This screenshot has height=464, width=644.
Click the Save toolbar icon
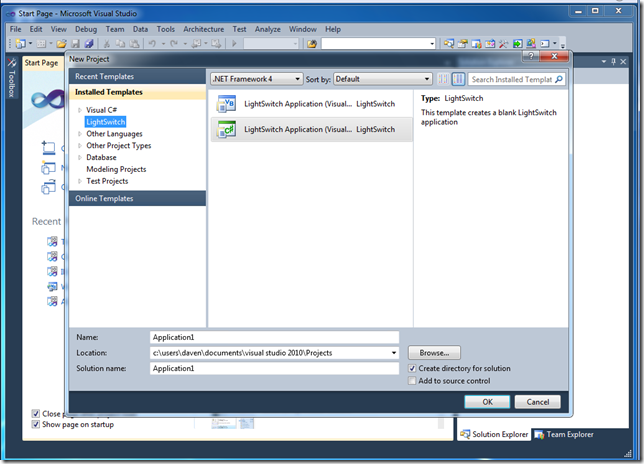pos(76,44)
